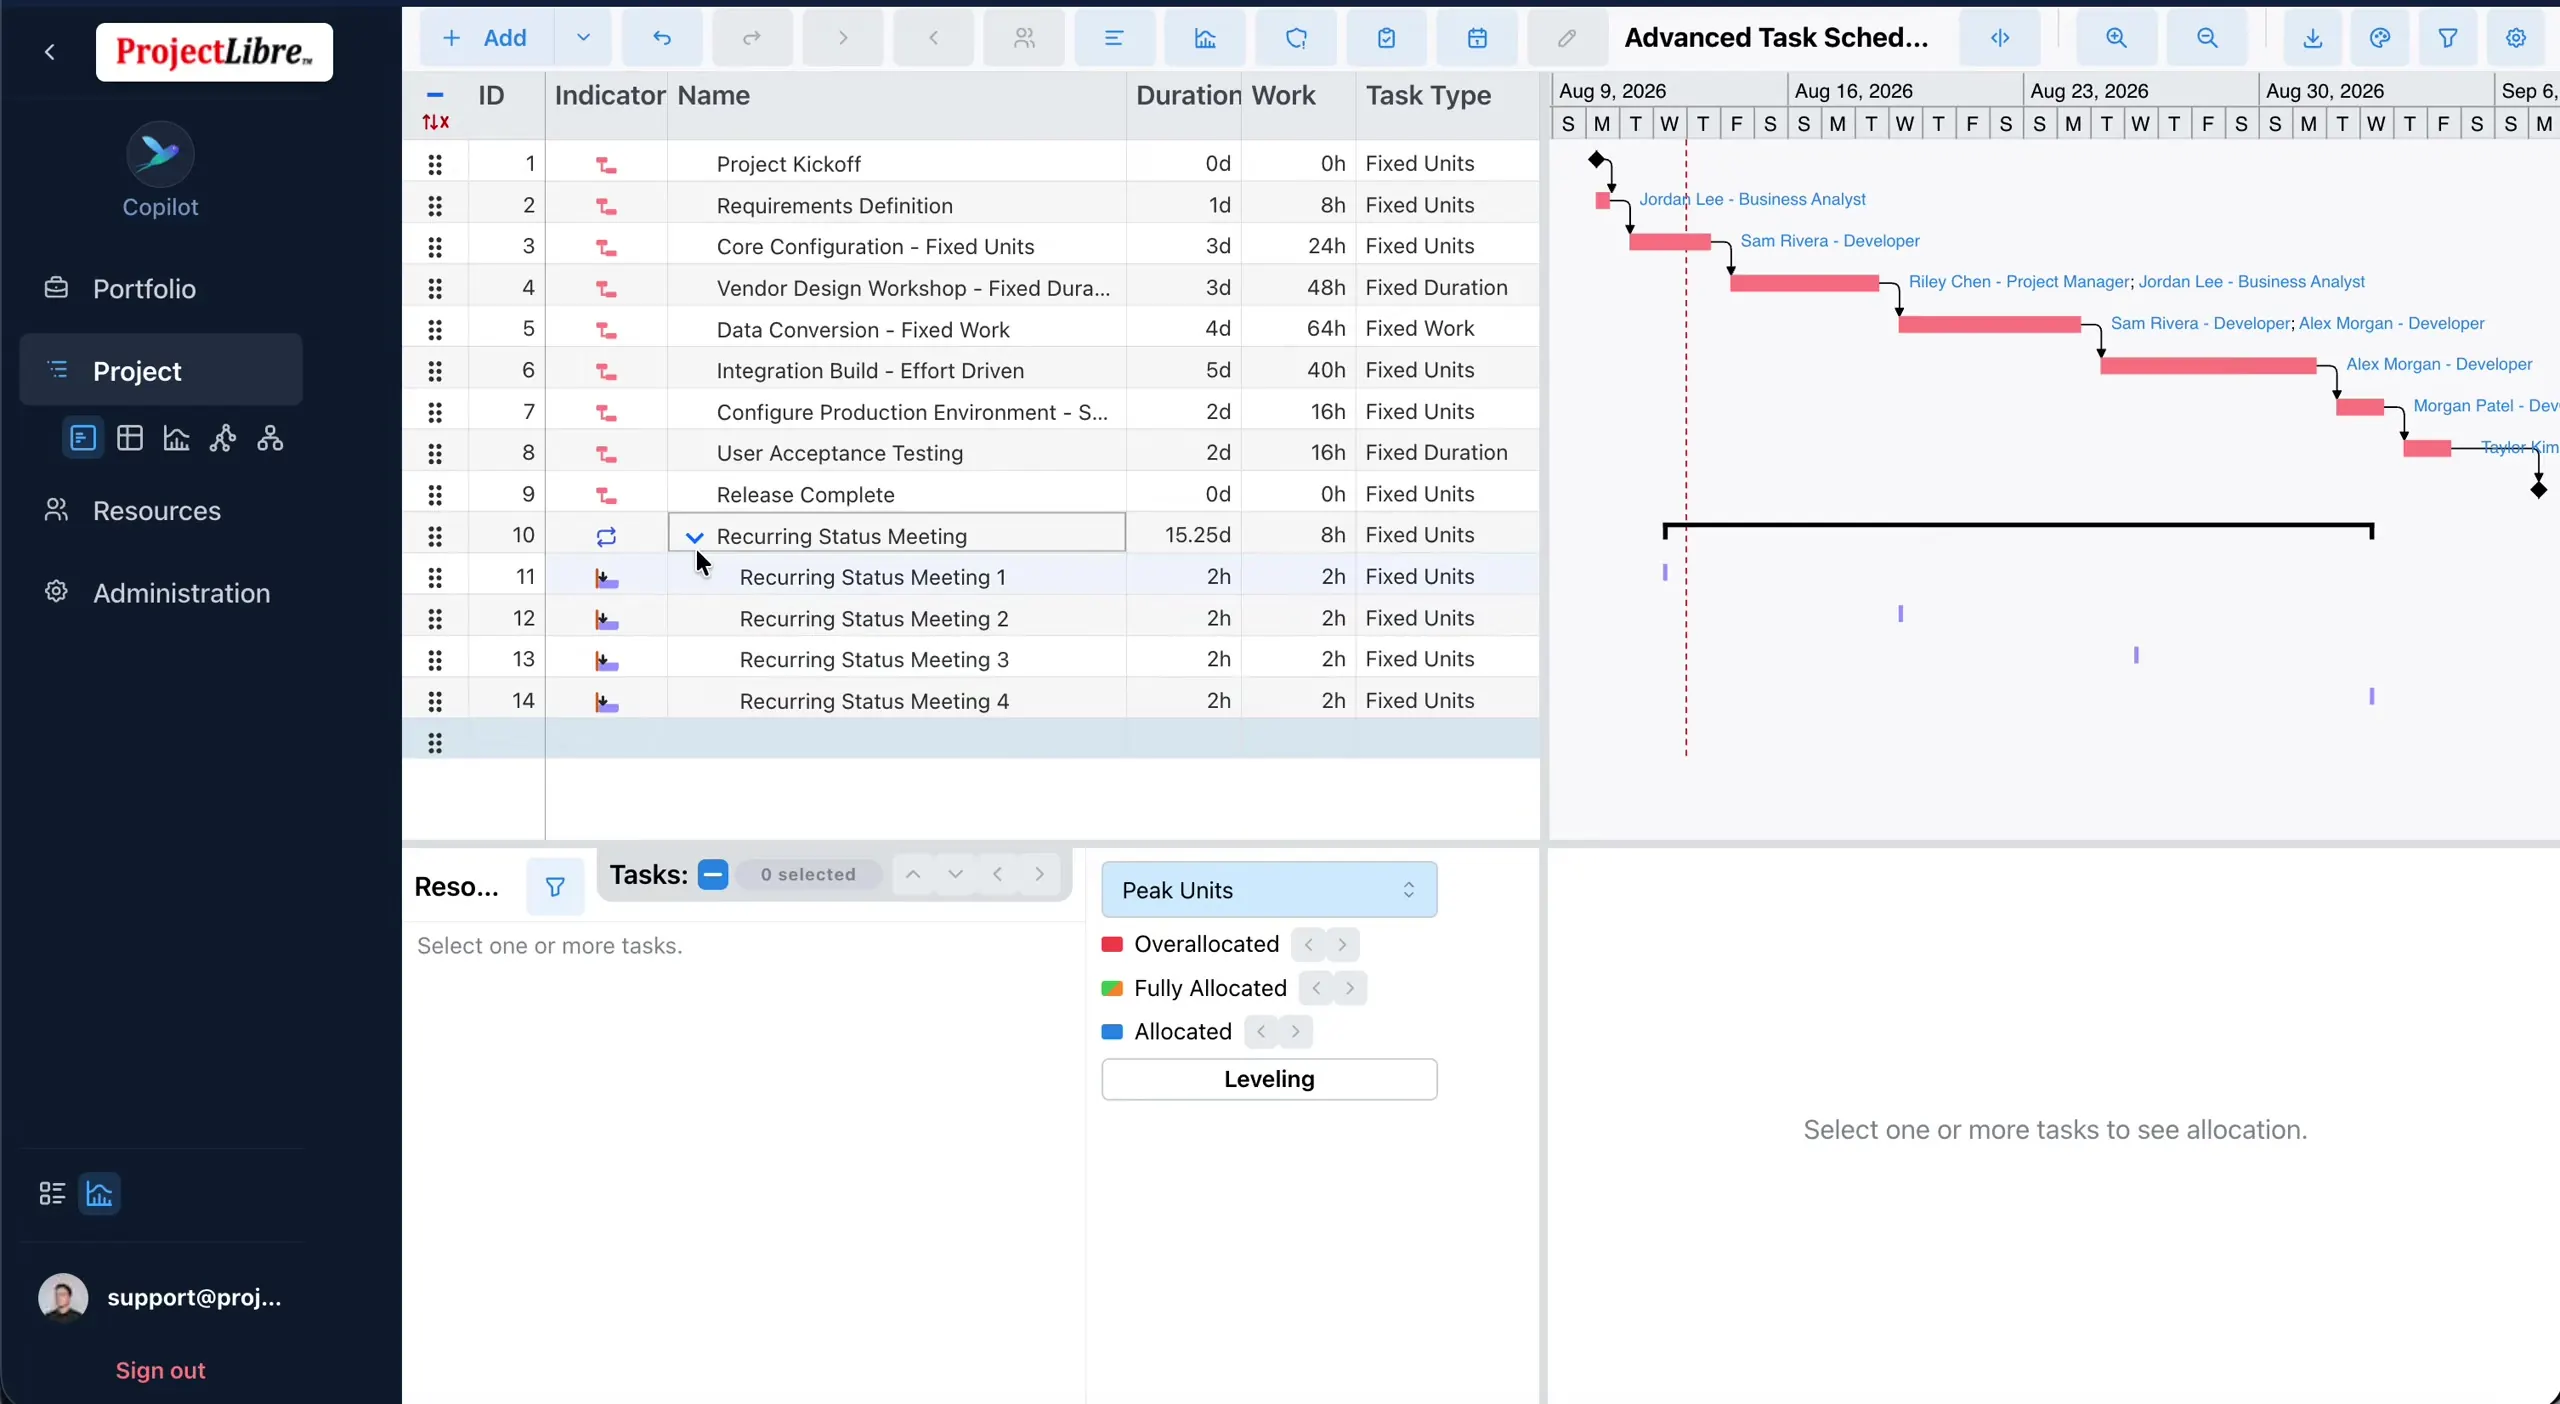Outdent task using left chevron toolbar button
This screenshot has width=2560, height=1404.
coord(933,38)
